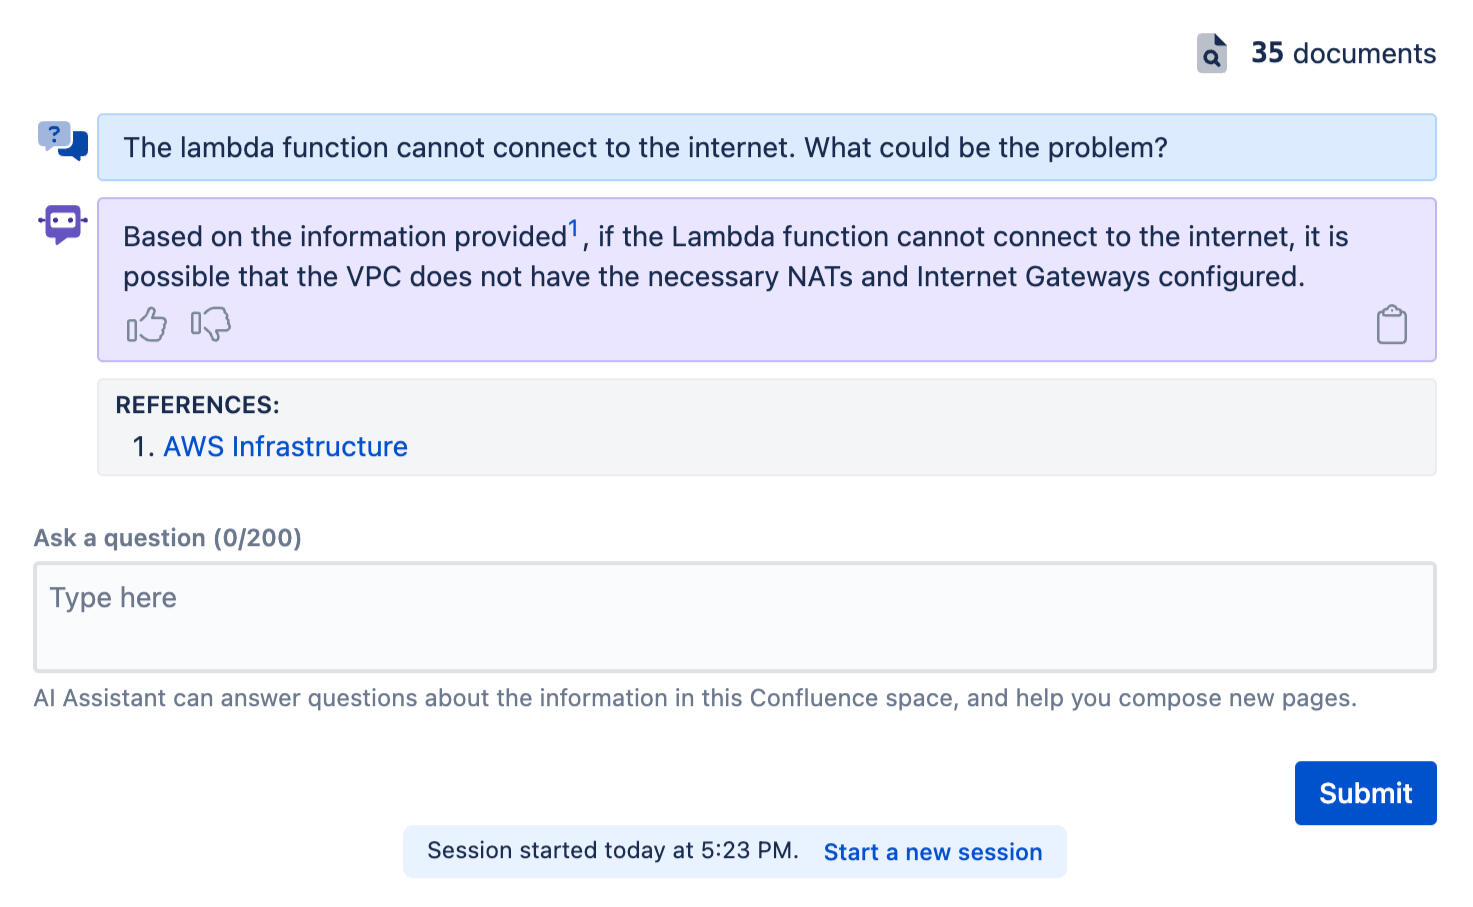The image size is (1473, 907).
Task: Start a new session
Action: click(x=932, y=852)
